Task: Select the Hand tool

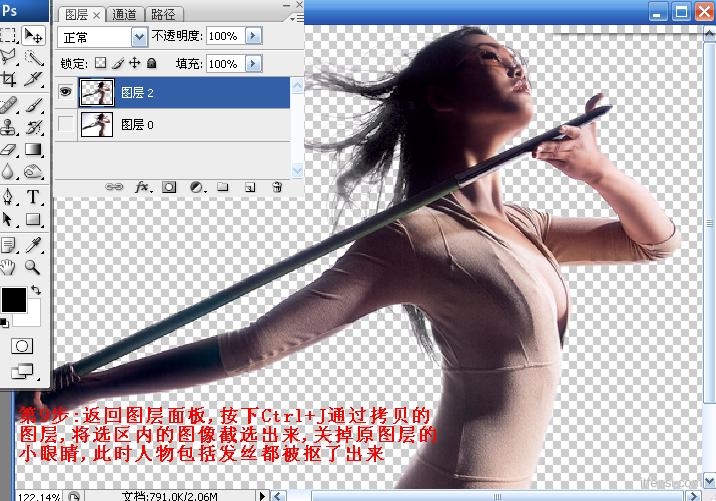Action: pos(9,267)
